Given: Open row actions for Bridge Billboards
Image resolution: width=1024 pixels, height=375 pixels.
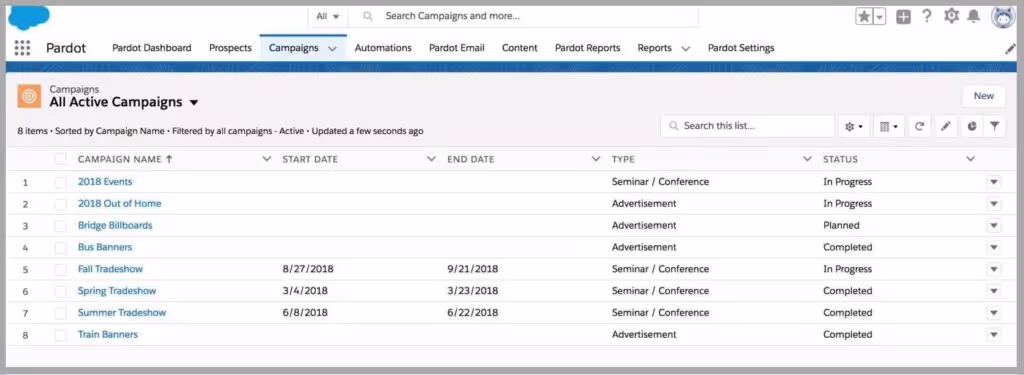Looking at the screenshot, I should point(993,225).
